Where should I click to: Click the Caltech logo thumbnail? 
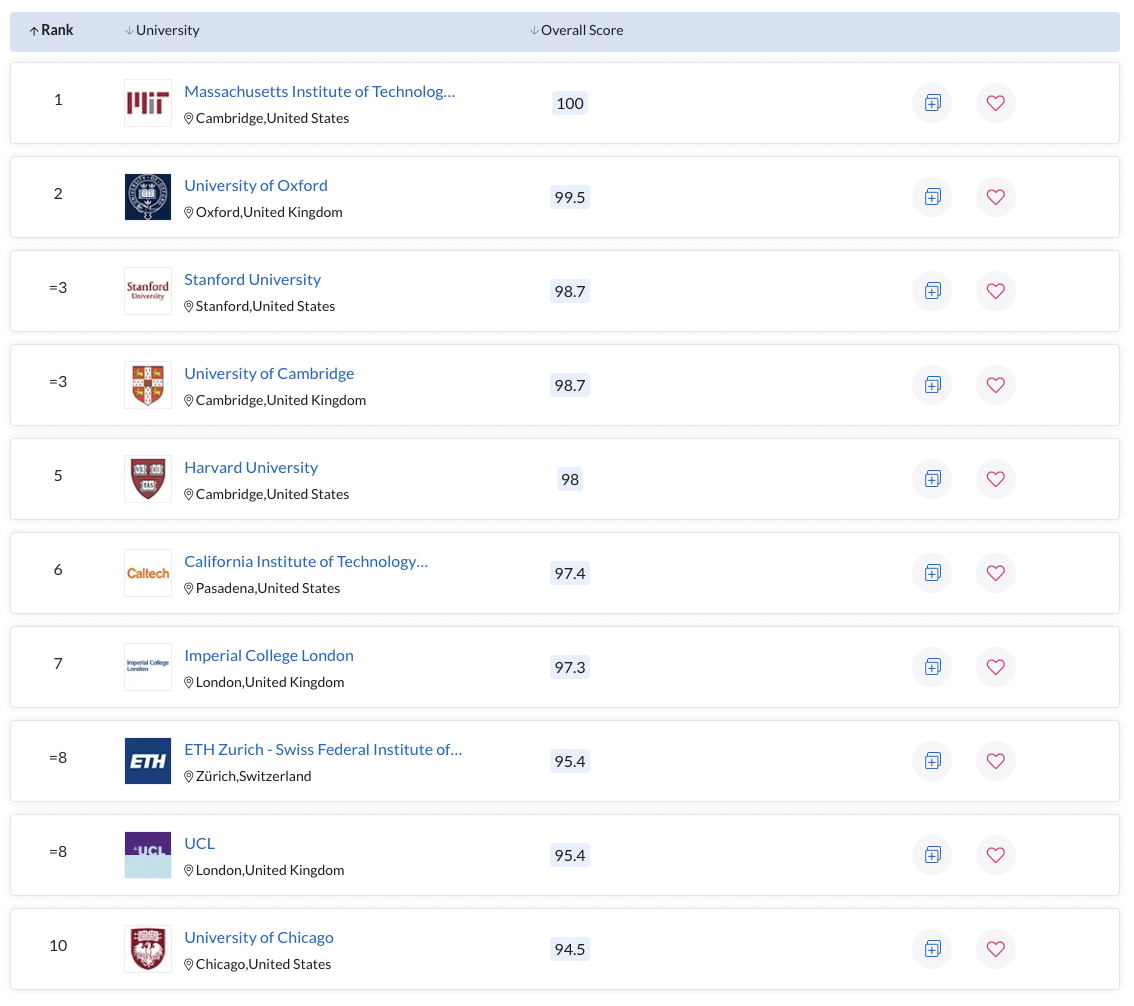pyautogui.click(x=147, y=573)
